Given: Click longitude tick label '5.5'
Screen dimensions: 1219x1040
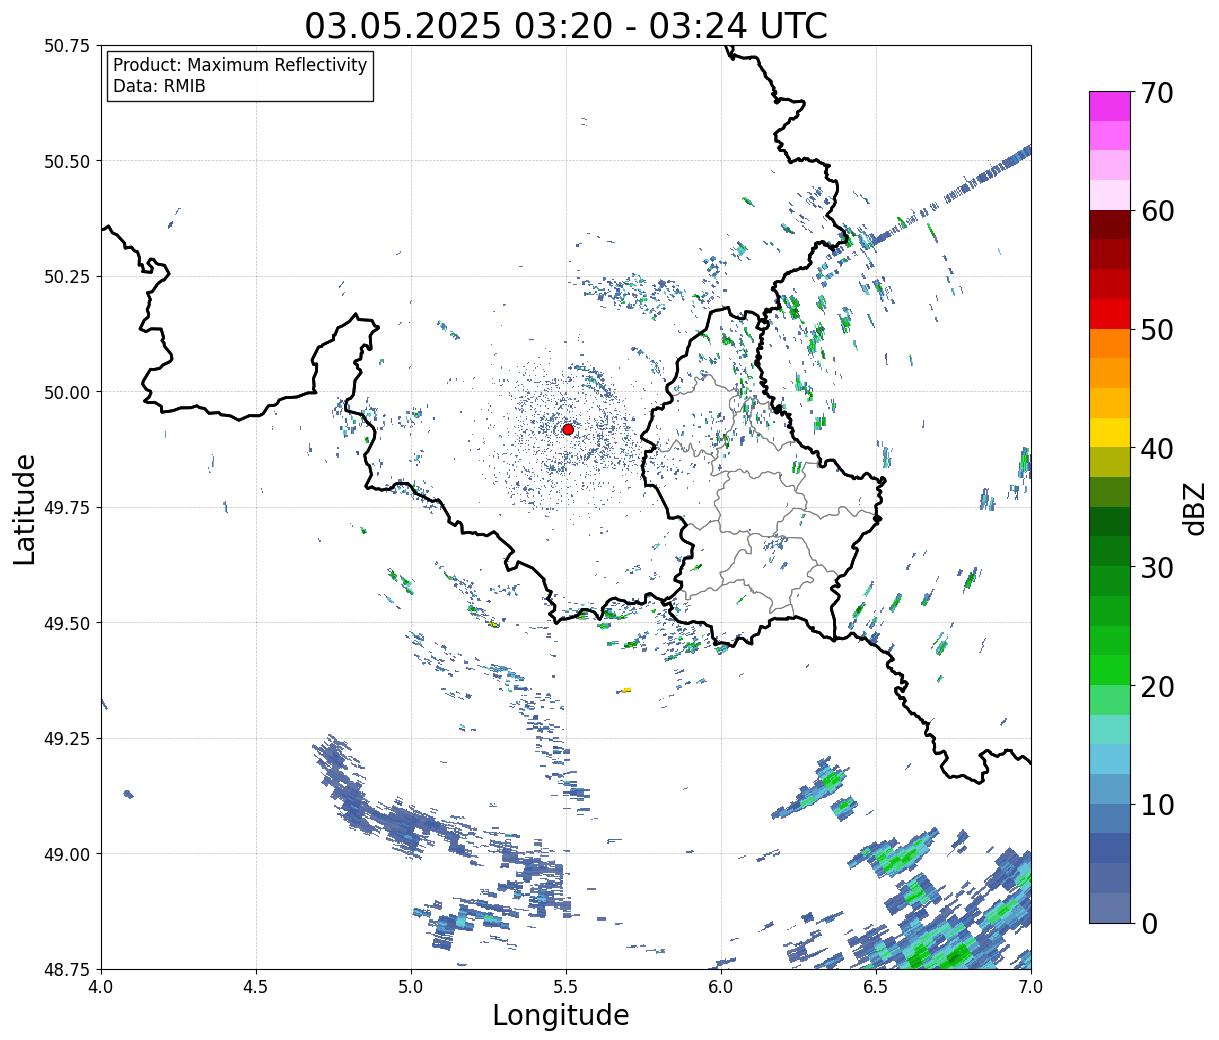Looking at the screenshot, I should point(566,987).
